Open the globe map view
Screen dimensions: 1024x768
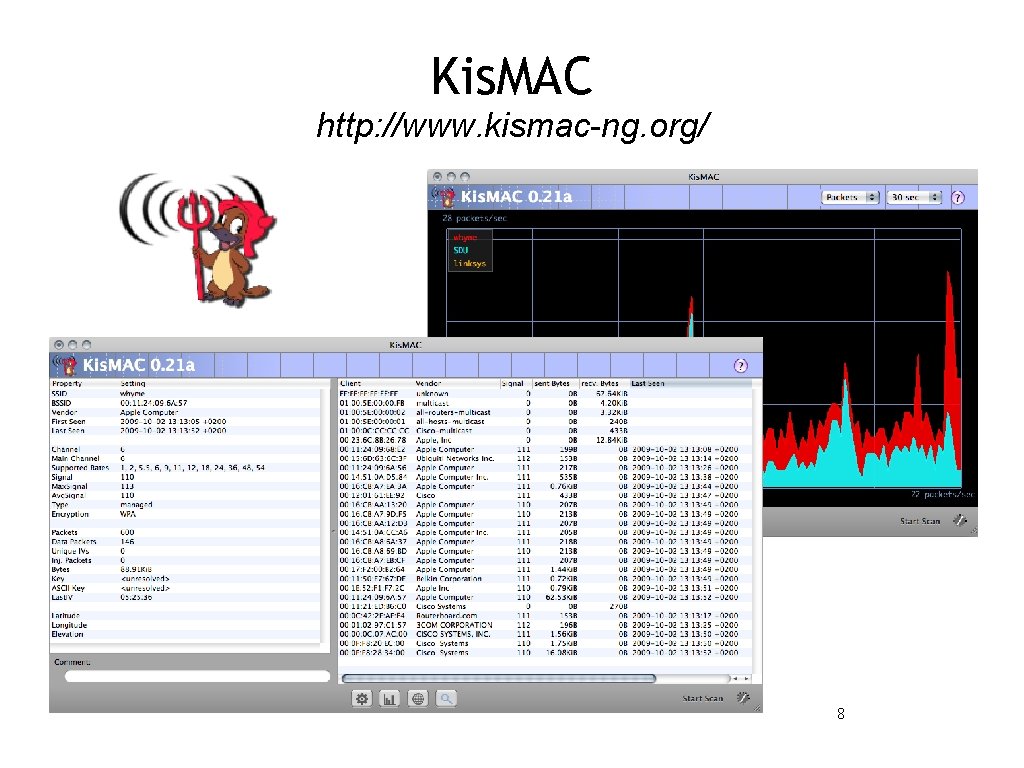coord(418,699)
